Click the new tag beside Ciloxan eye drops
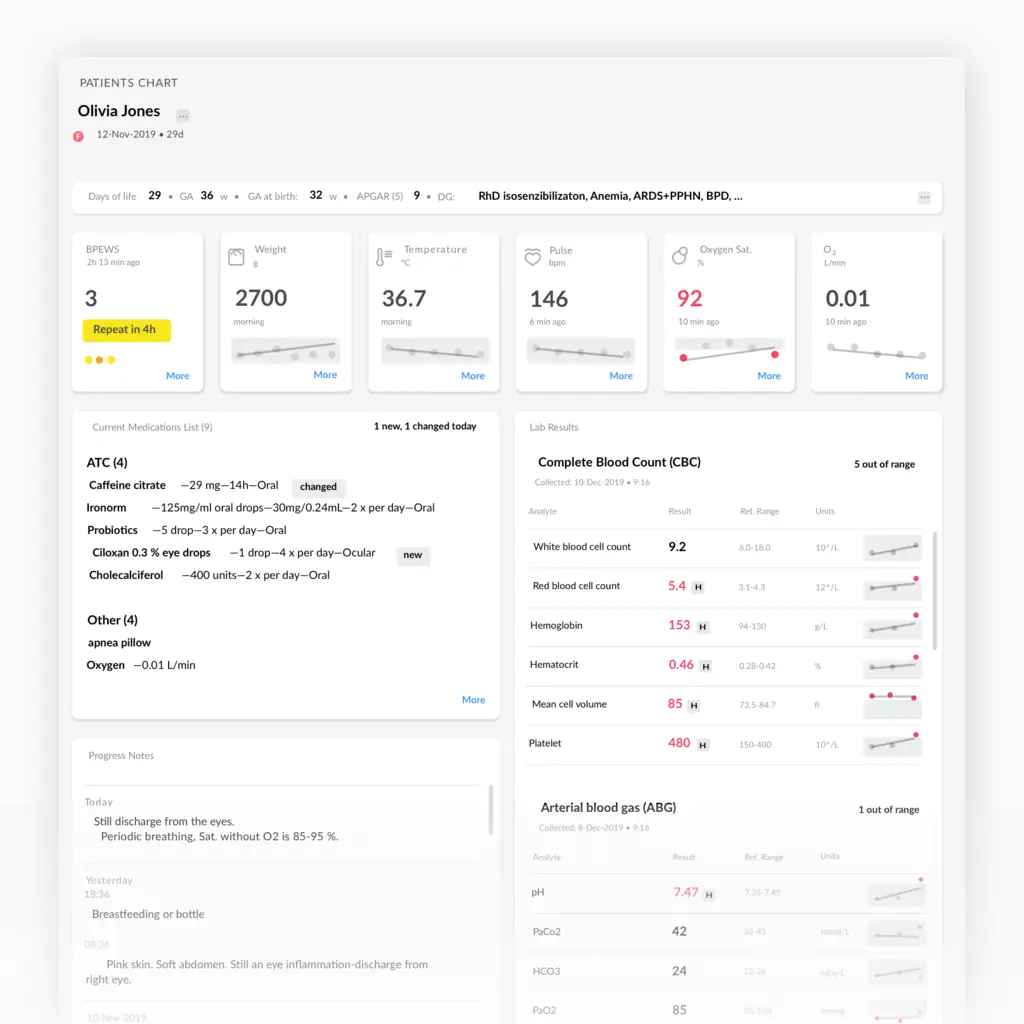Image resolution: width=1024 pixels, height=1024 pixels. pyautogui.click(x=413, y=555)
